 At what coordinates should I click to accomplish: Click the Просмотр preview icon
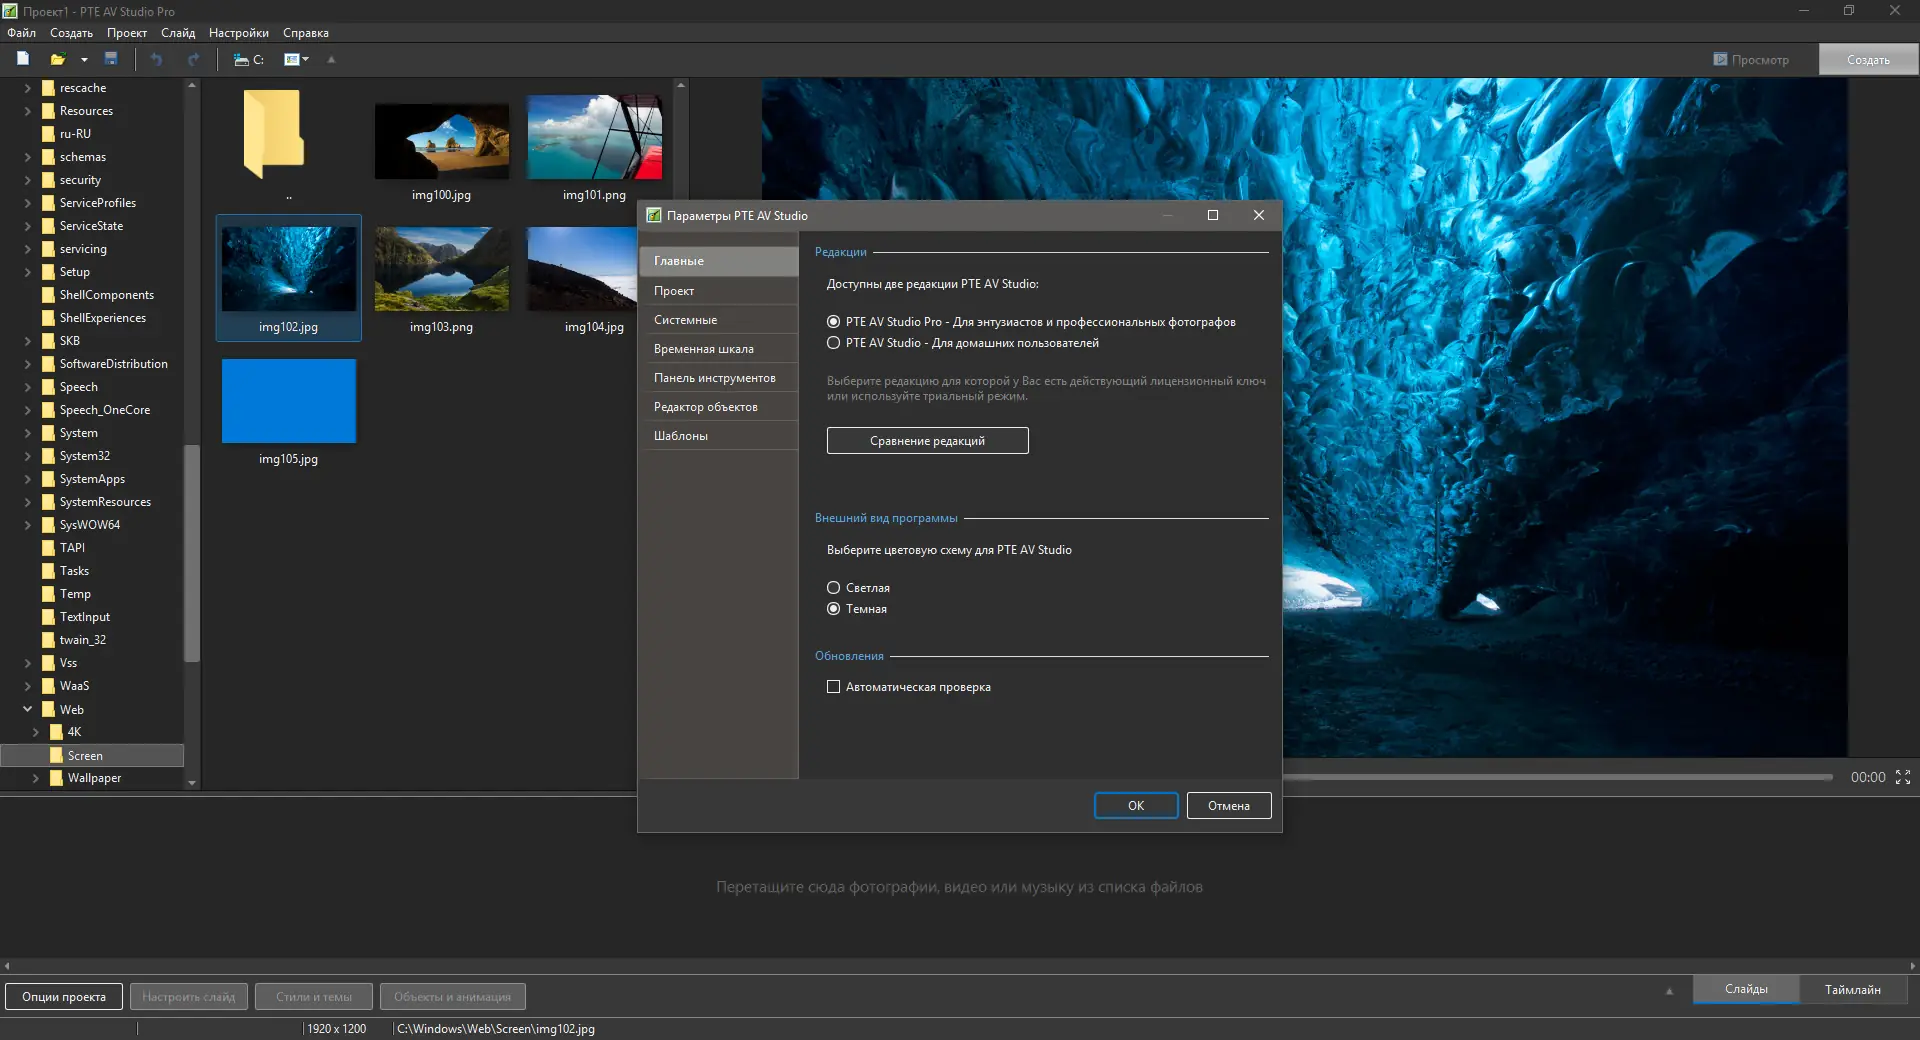point(1720,59)
